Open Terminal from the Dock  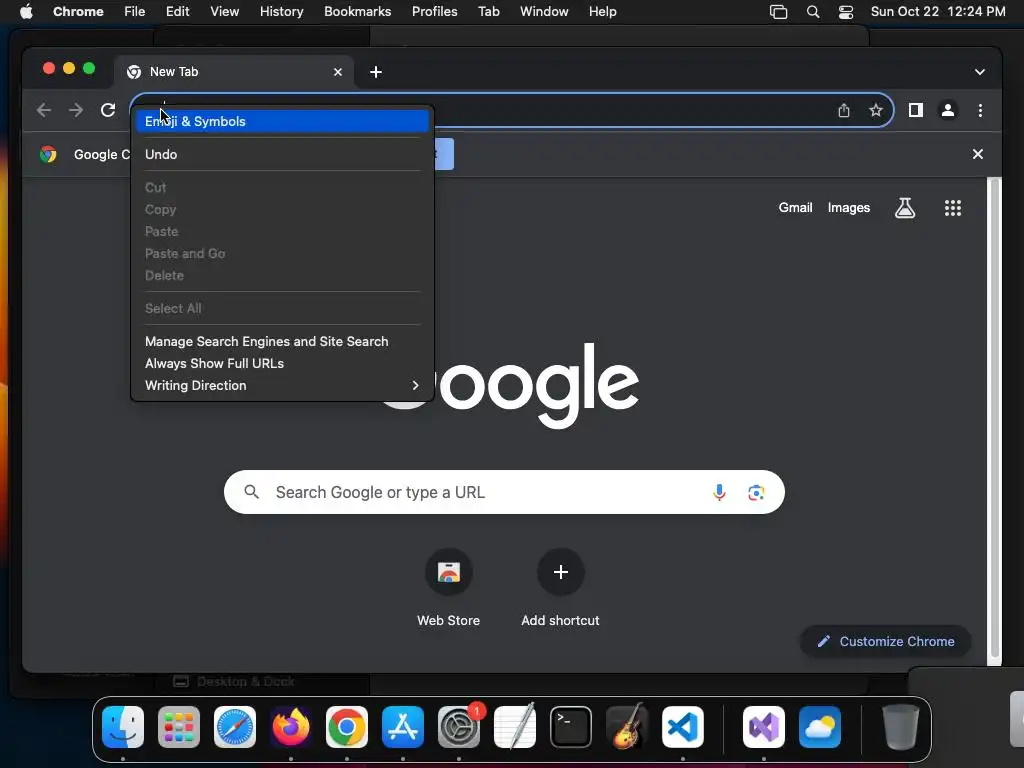[x=571, y=727]
